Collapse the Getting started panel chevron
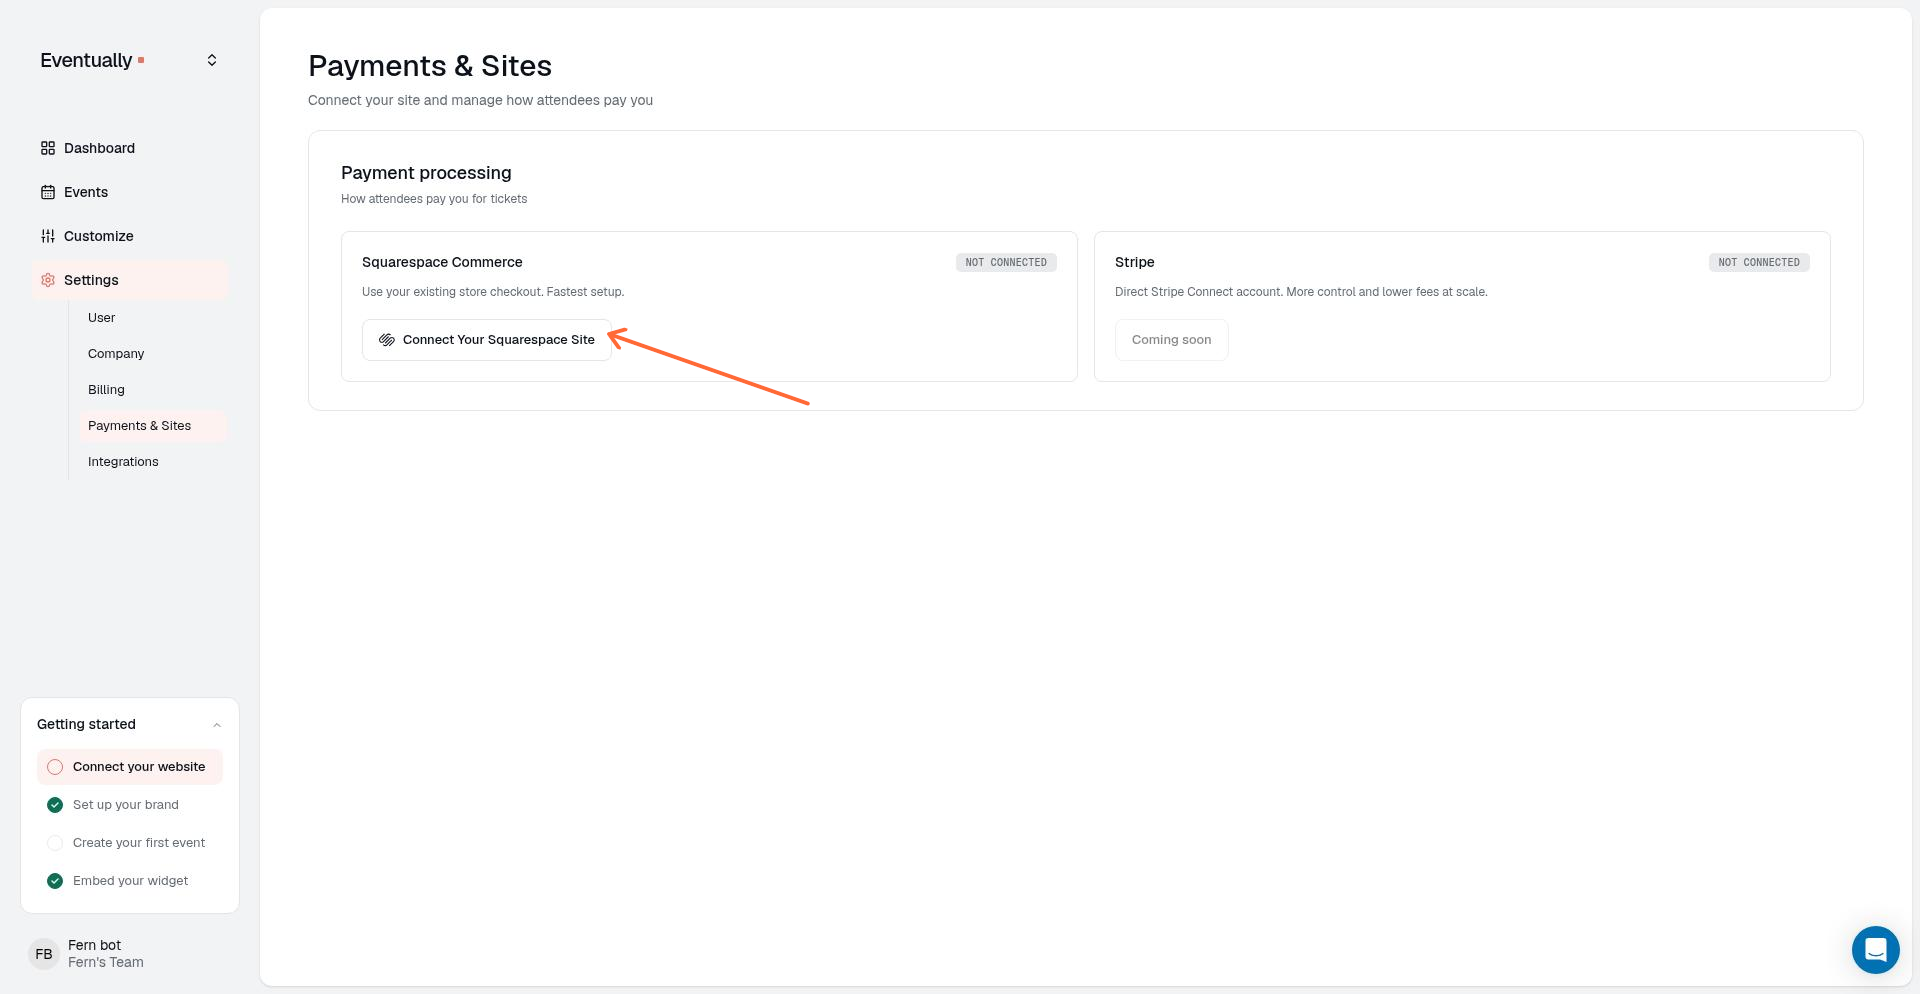Viewport: 1920px width, 994px height. pyautogui.click(x=217, y=725)
